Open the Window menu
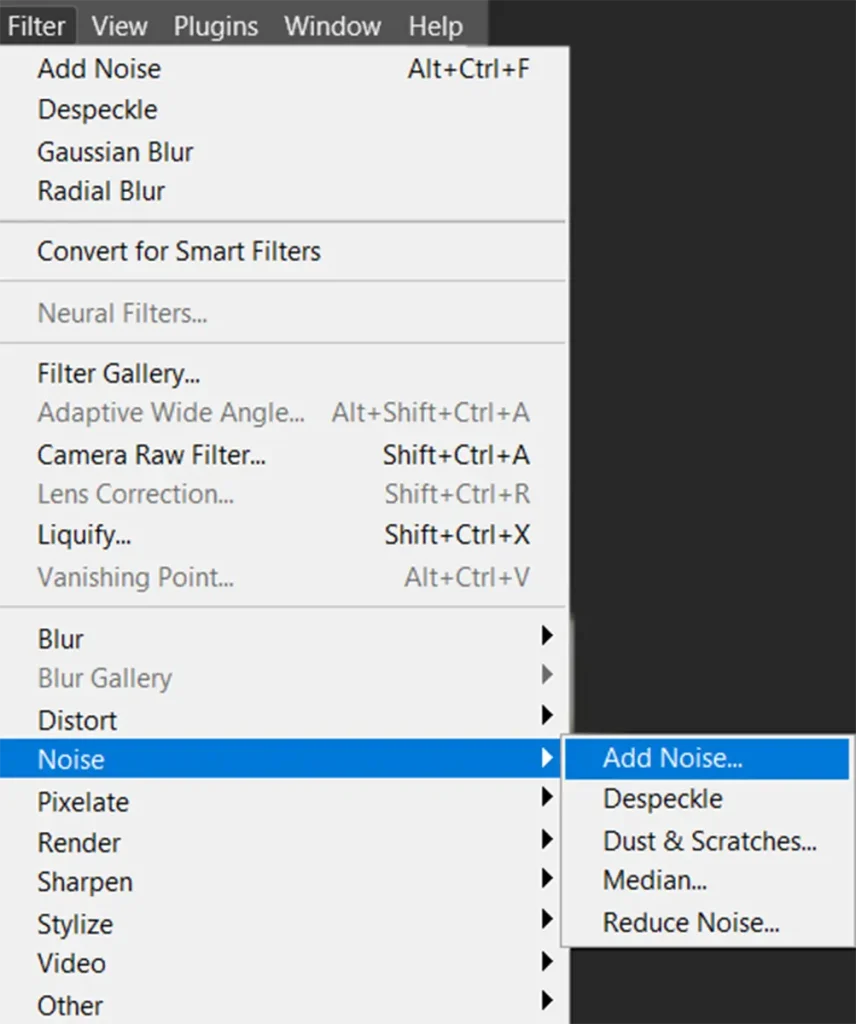 332,26
